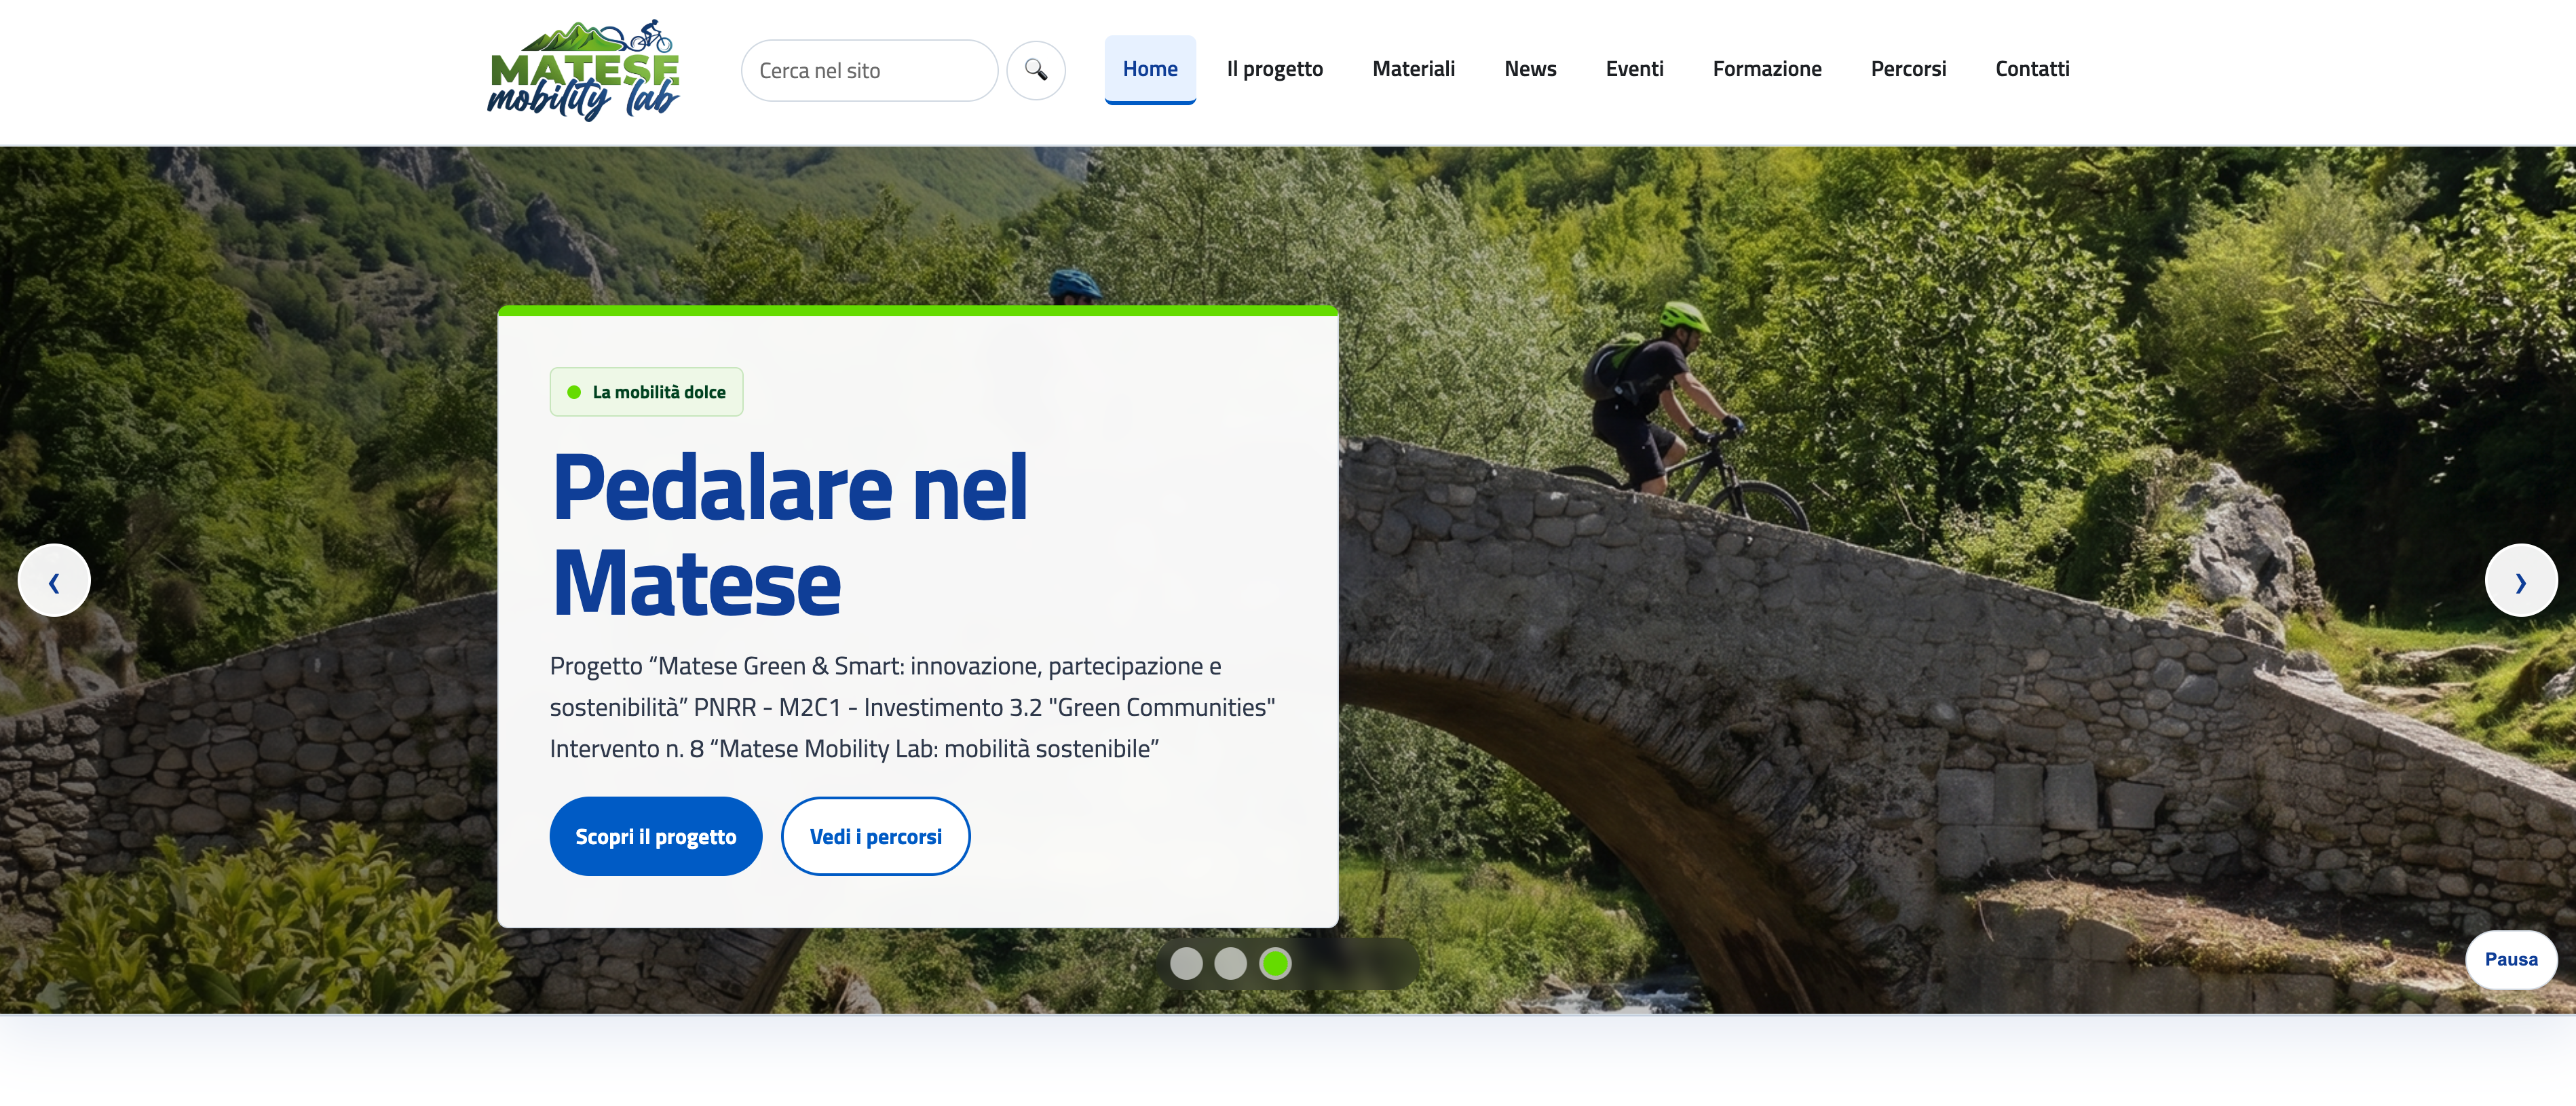
Task: Click the 'Pedalare nel Matese' headline
Action: [790, 535]
